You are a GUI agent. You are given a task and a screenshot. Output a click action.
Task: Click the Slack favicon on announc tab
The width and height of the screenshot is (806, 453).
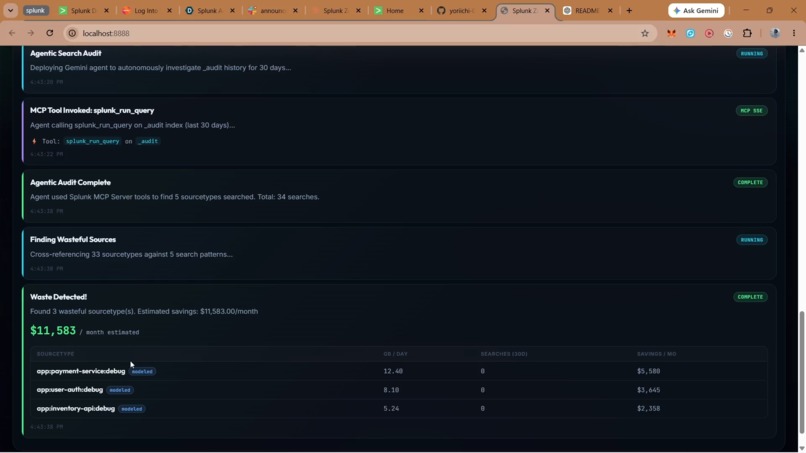click(x=252, y=10)
